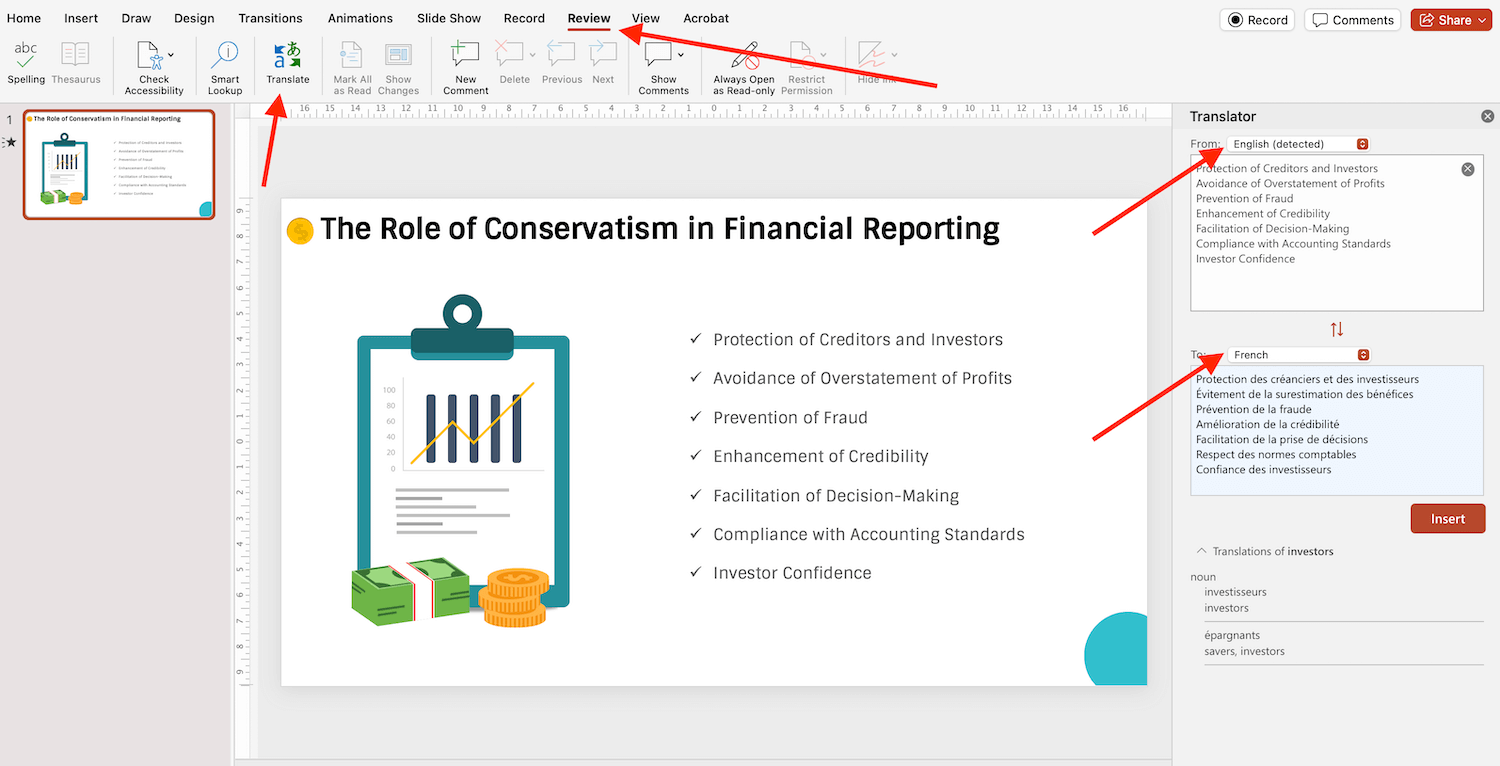The height and width of the screenshot is (766, 1500).
Task: Open the Delete comment dropdown arrow
Action: pos(532,55)
